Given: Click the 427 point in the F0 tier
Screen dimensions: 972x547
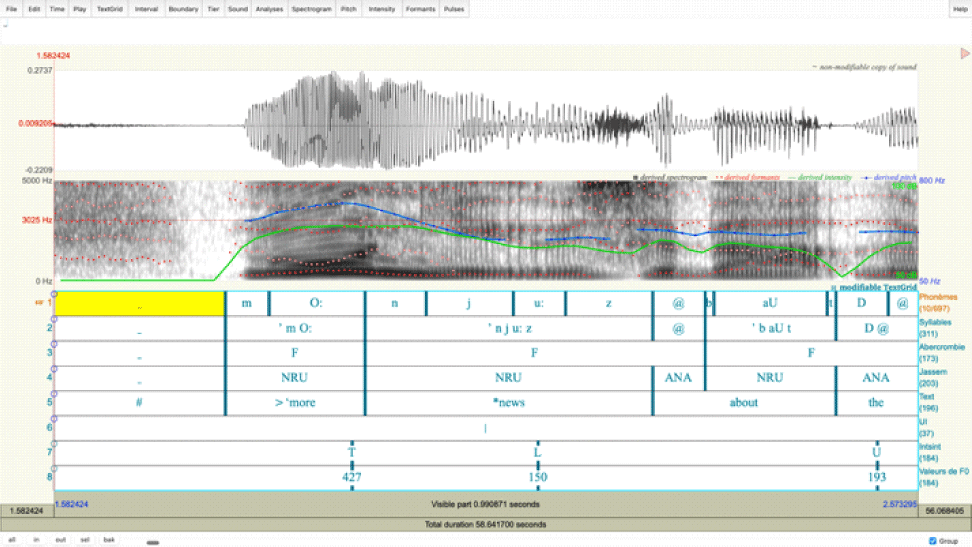Looking at the screenshot, I should click(351, 478).
